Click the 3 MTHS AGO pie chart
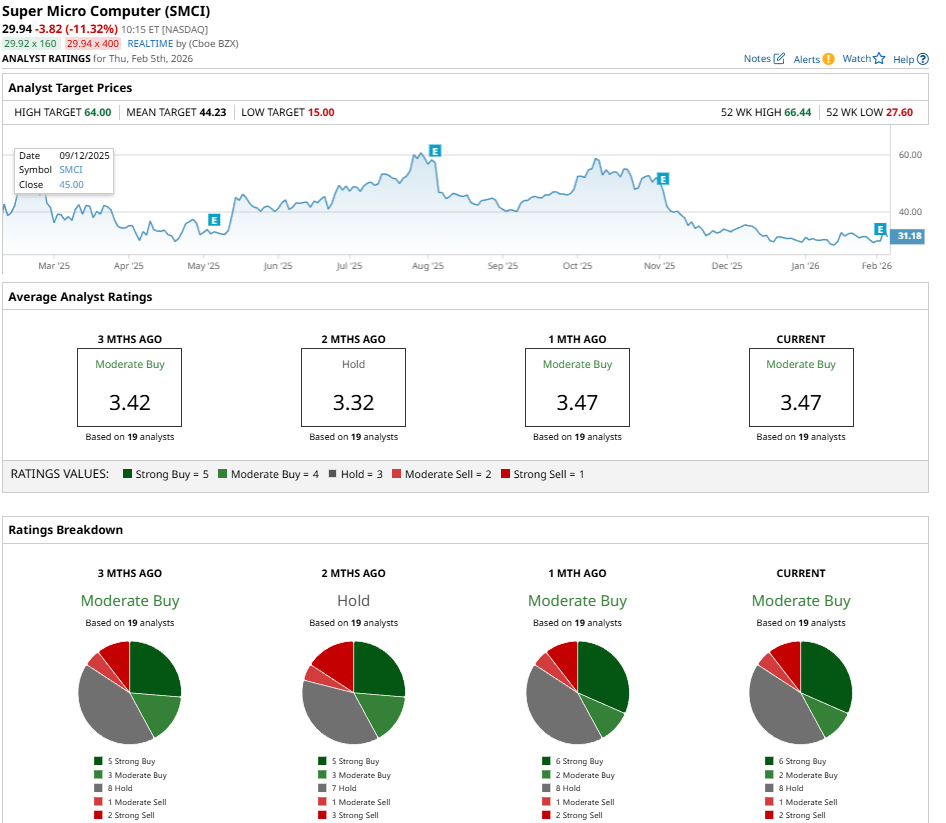 [129, 692]
